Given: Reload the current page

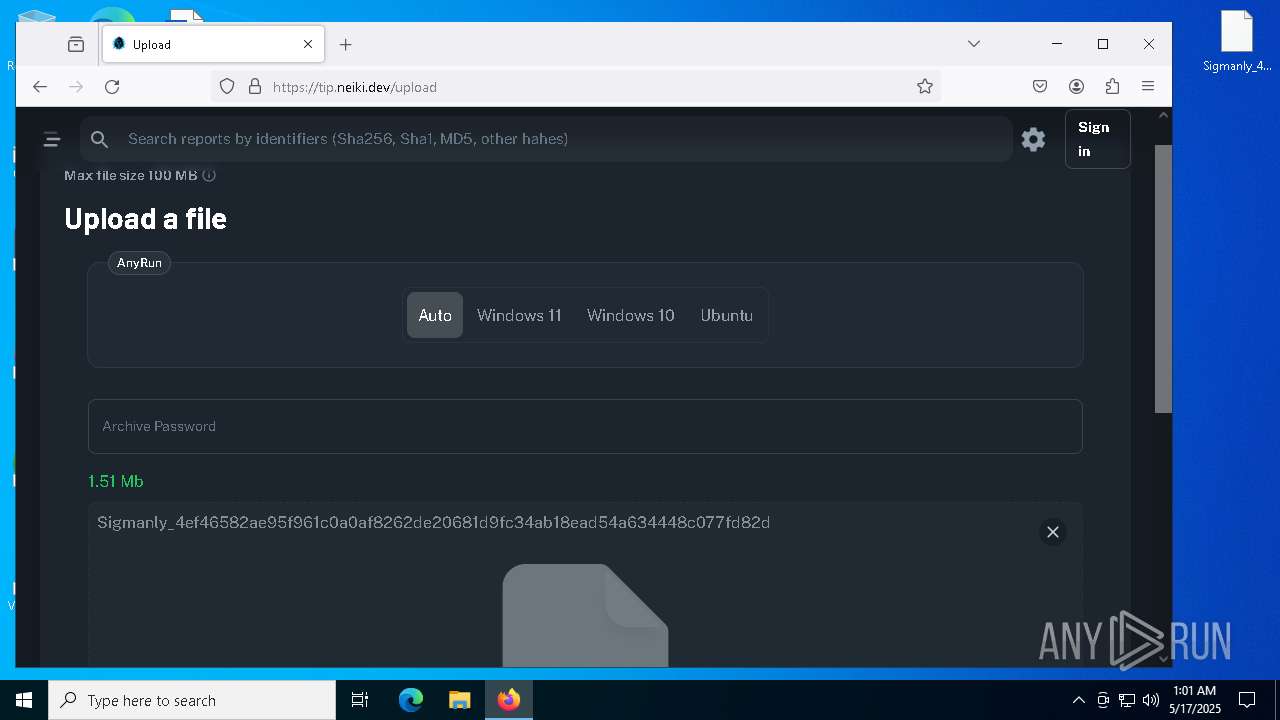Looking at the screenshot, I should 112,87.
